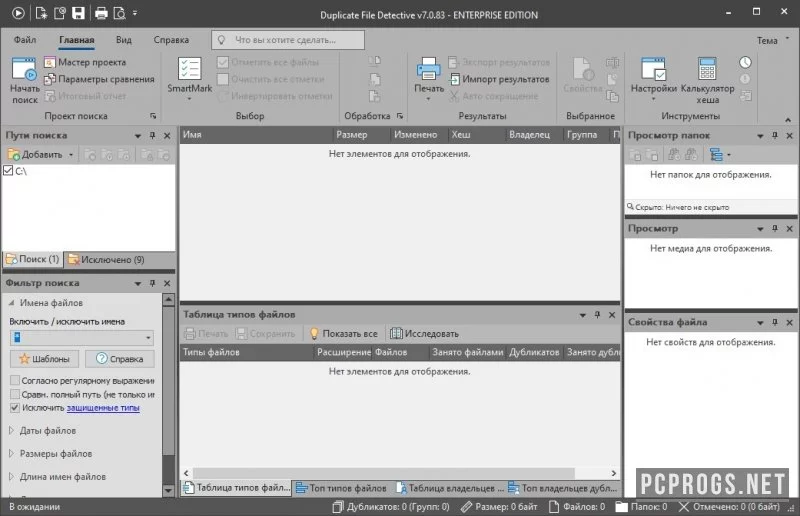Open Обработка group dialog launcher
This screenshot has height=516, width=800.
click(400, 116)
